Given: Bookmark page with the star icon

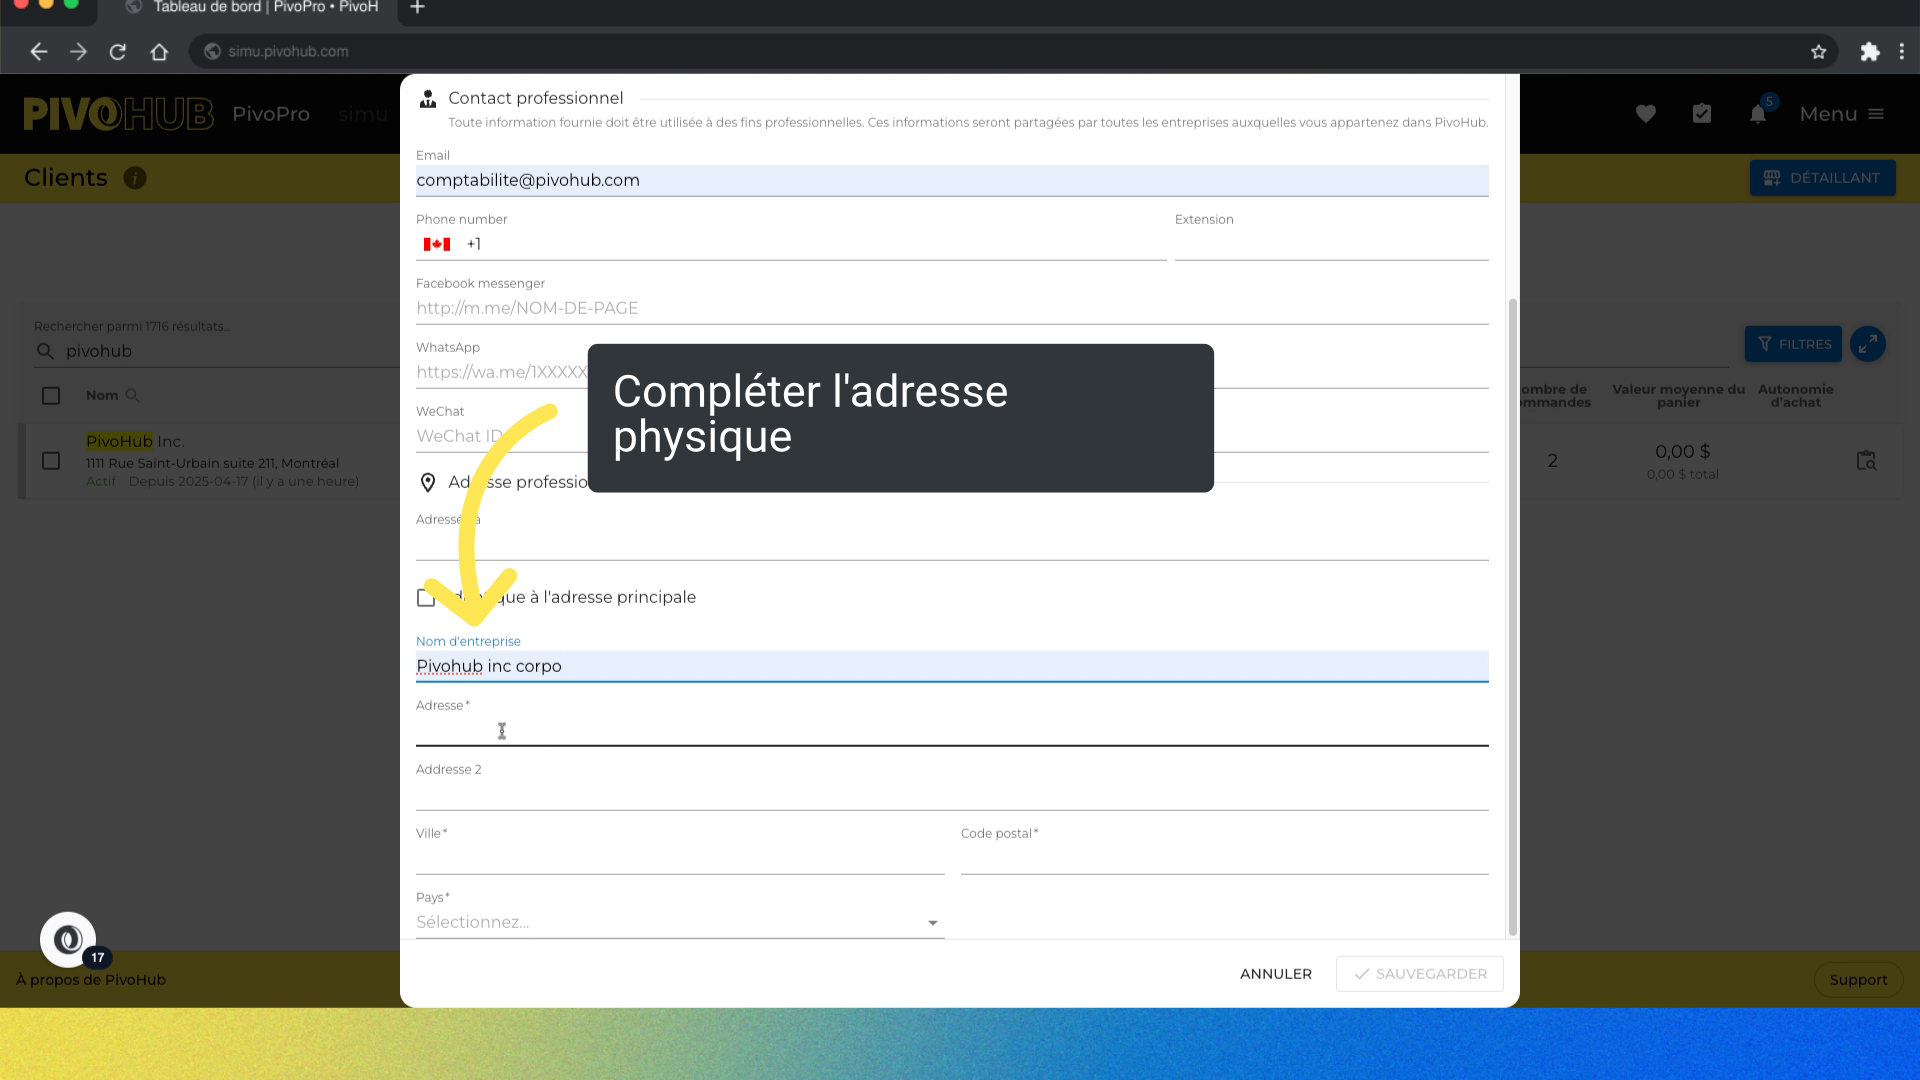Looking at the screenshot, I should [x=1818, y=52].
